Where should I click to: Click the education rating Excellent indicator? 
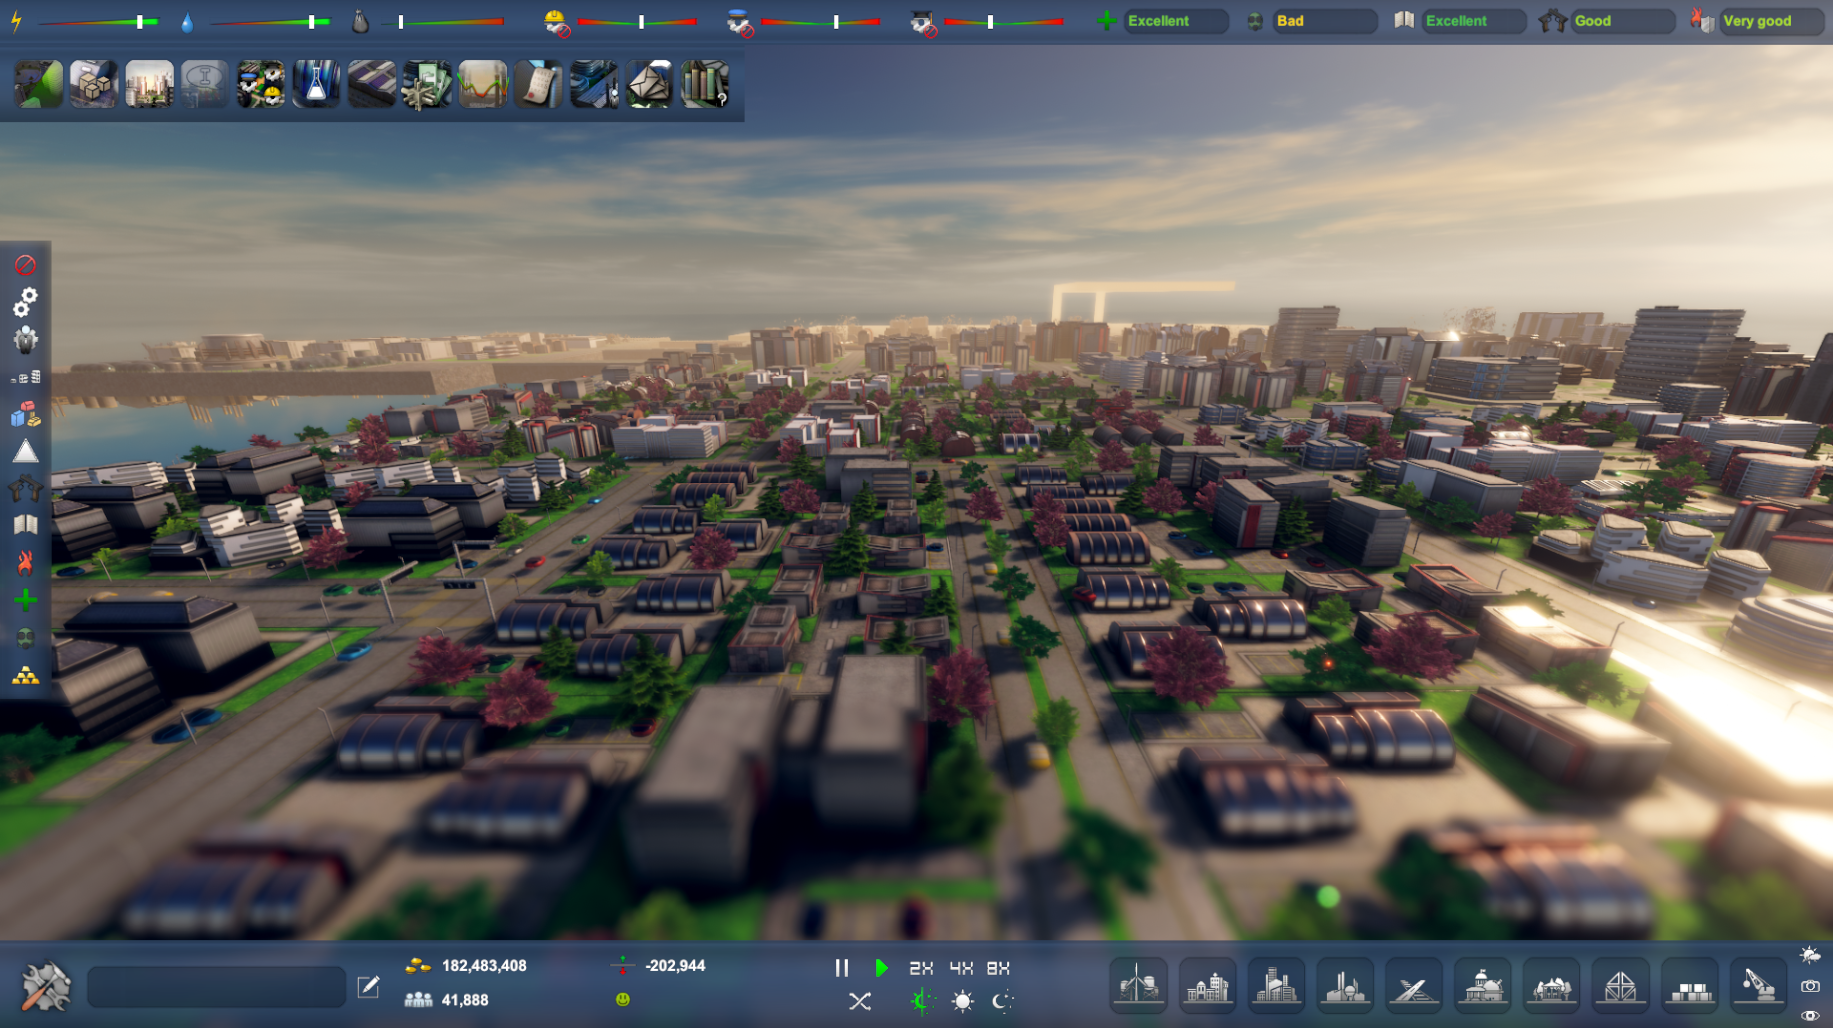1474,21
